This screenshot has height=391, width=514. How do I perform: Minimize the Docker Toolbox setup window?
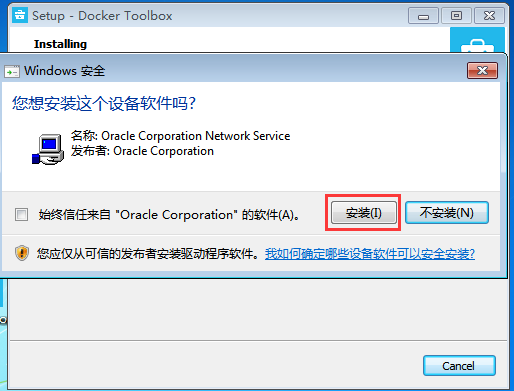pyautogui.click(x=423, y=16)
